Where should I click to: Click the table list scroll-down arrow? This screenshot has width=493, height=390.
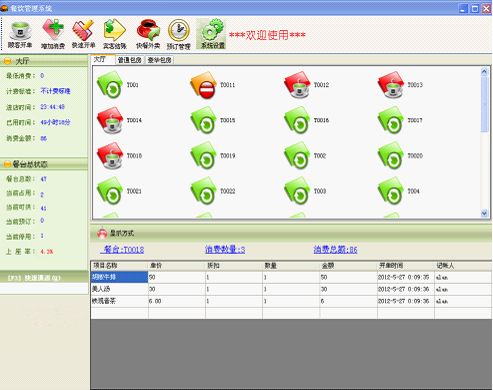coord(484,213)
